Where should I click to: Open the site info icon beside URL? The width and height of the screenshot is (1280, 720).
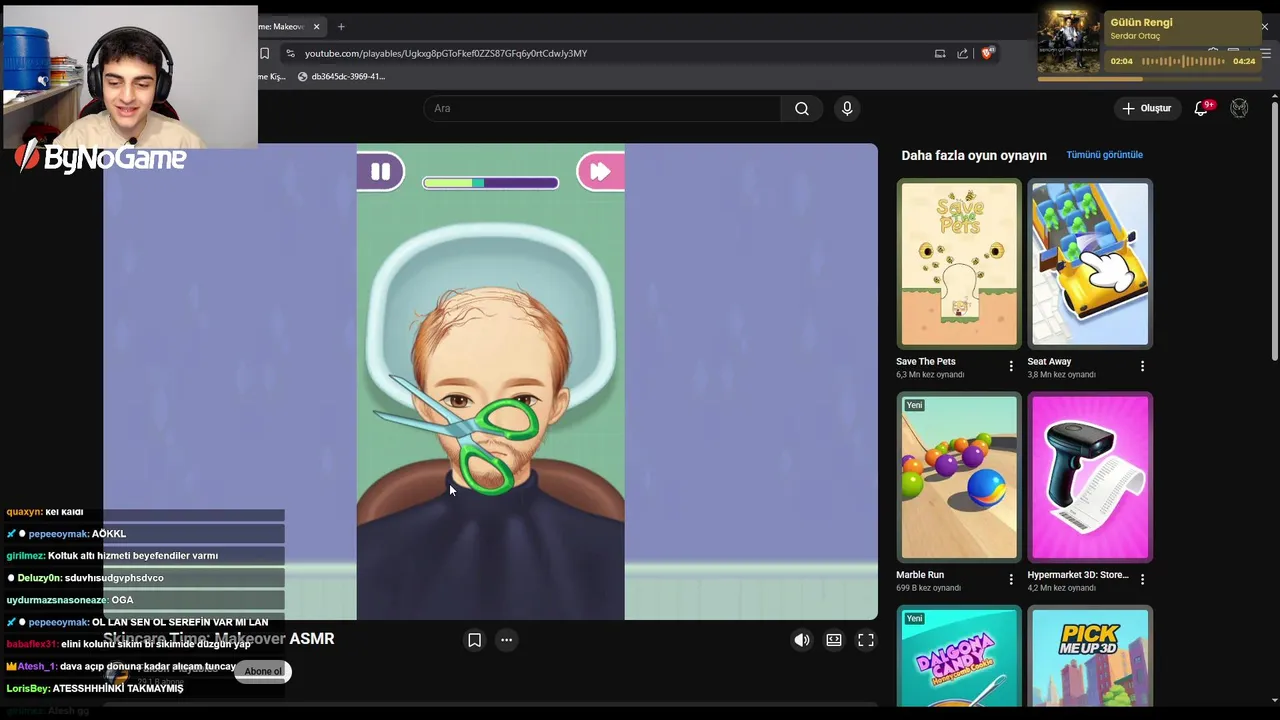[x=290, y=53]
